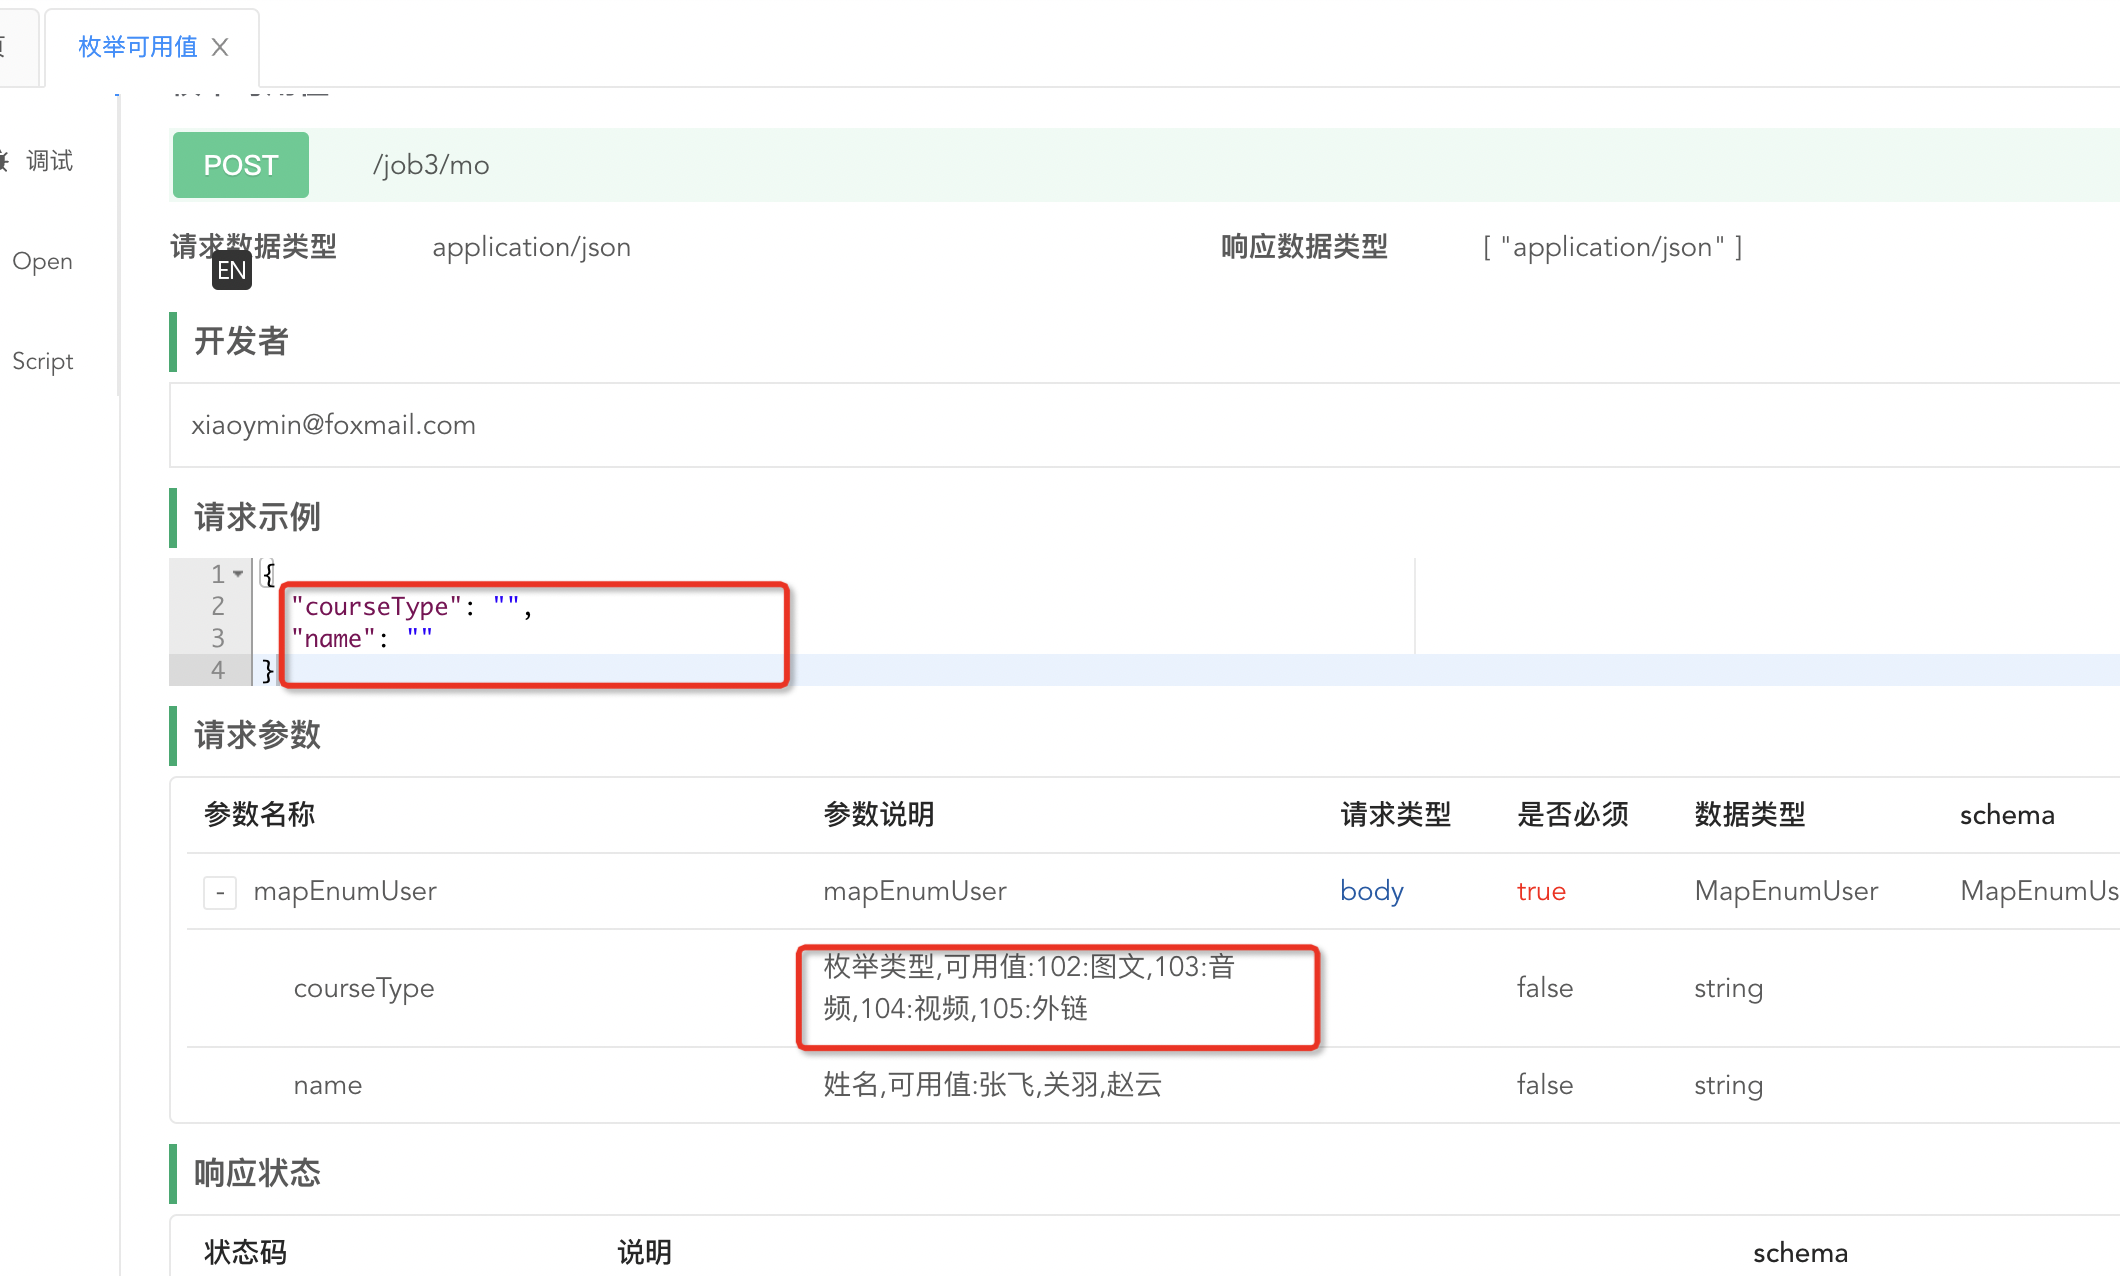Screen dimensions: 2120x1276
Task: Click the green bar beside 开发者 heading
Action: (174, 341)
